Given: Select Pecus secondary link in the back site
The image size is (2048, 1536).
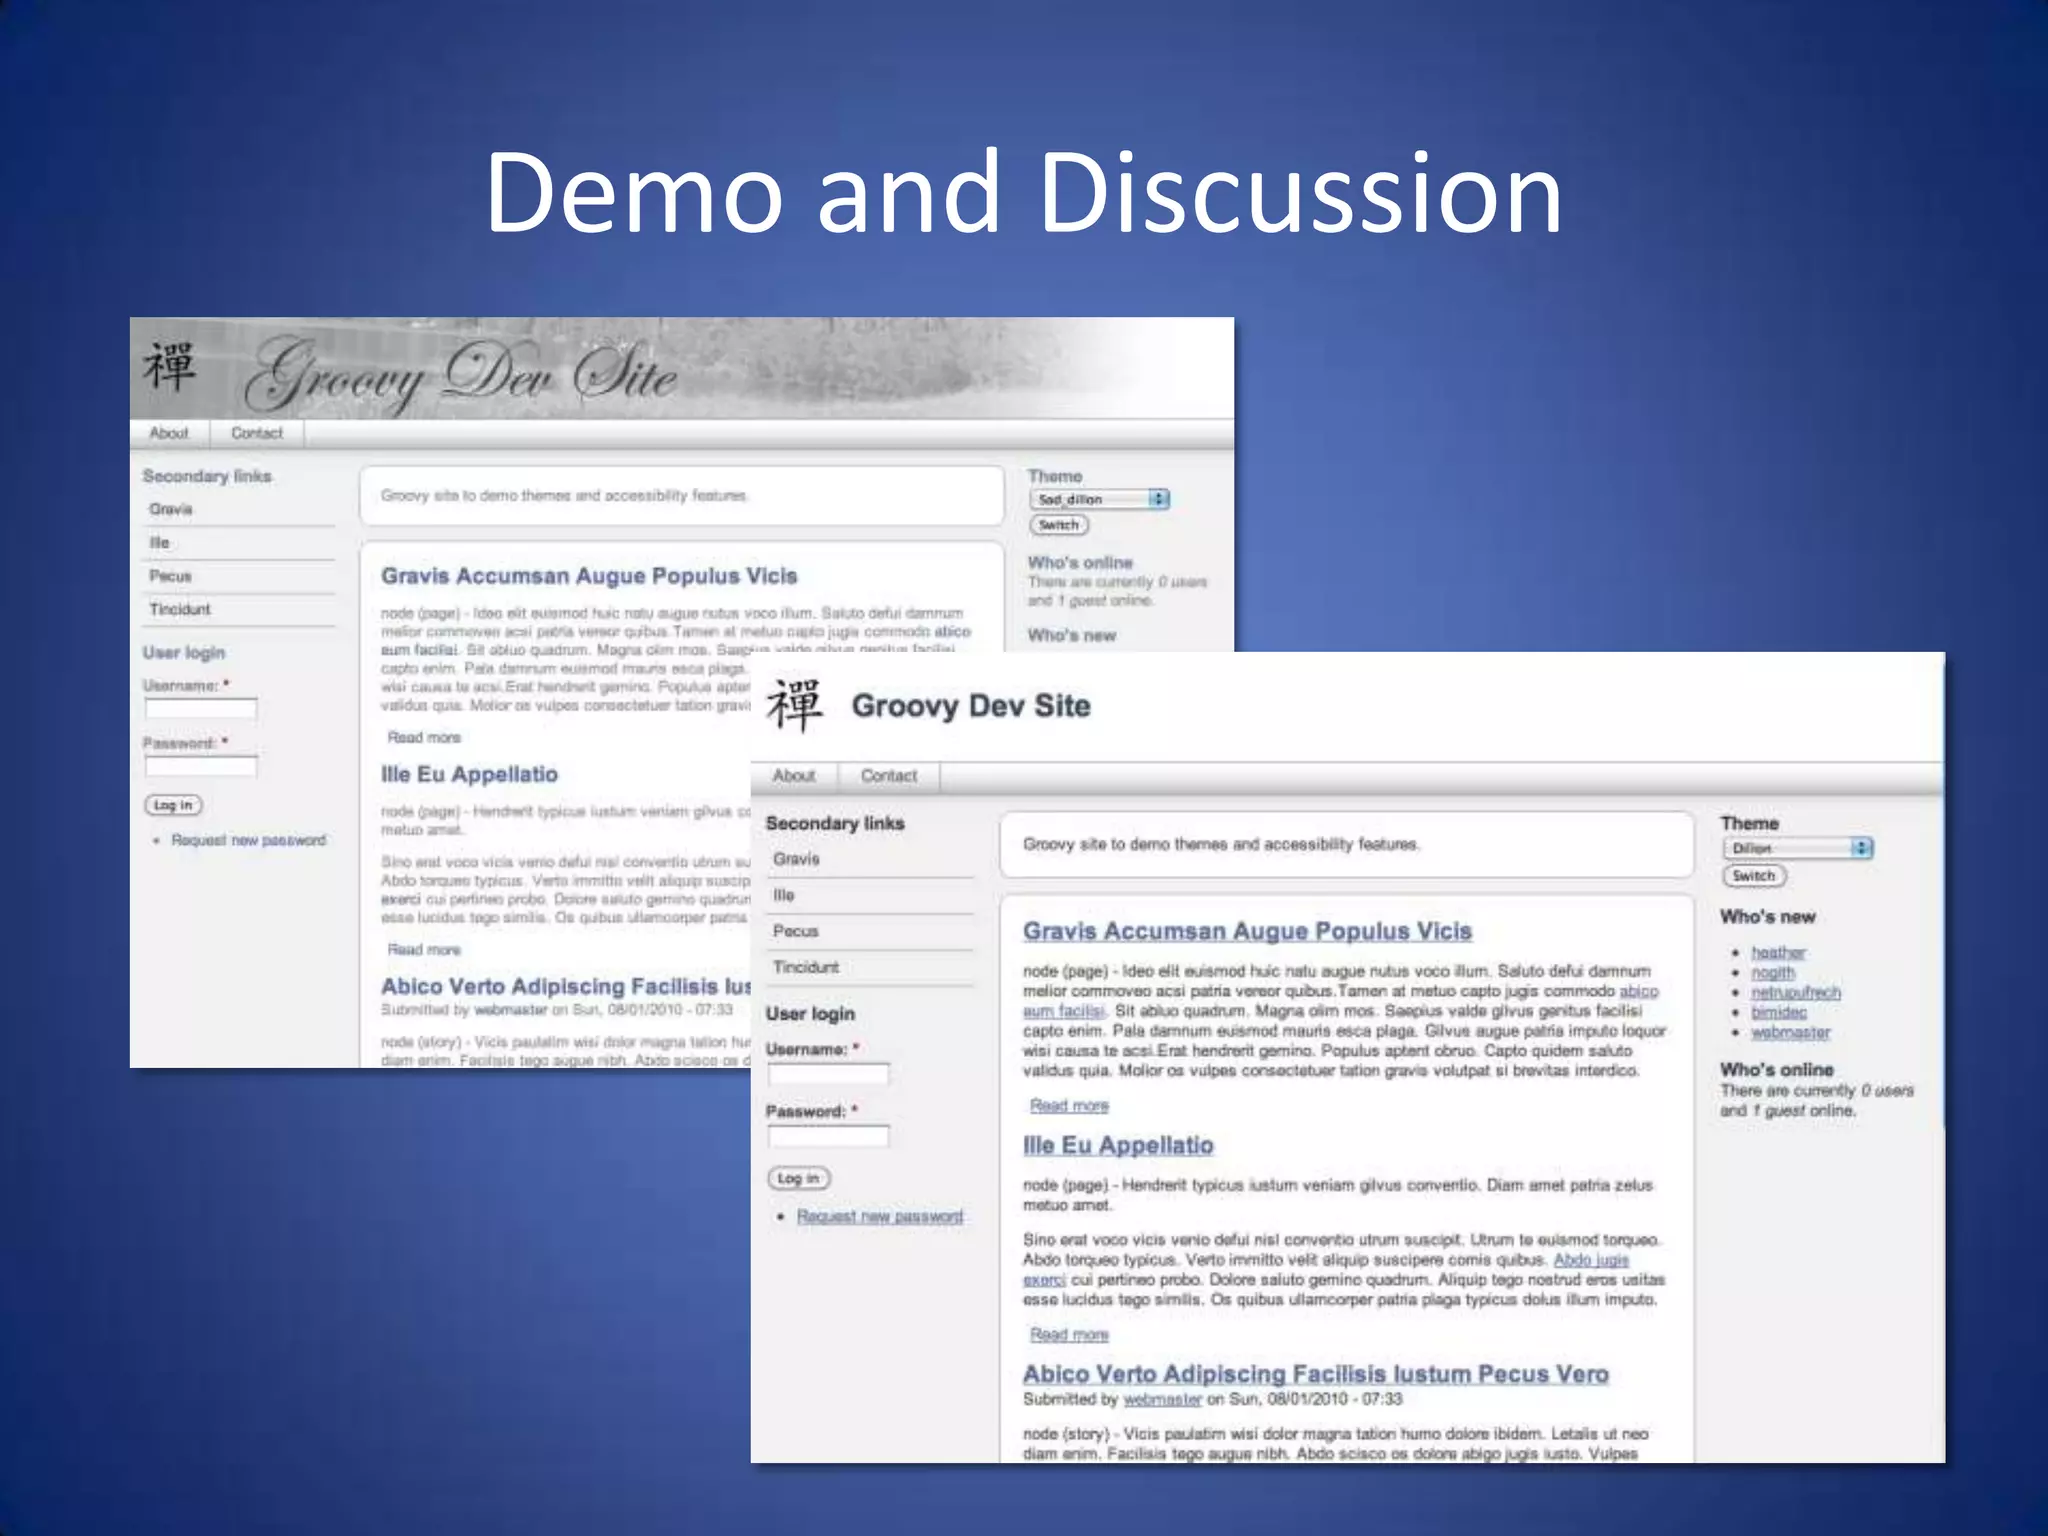Looking at the screenshot, I should click(170, 576).
